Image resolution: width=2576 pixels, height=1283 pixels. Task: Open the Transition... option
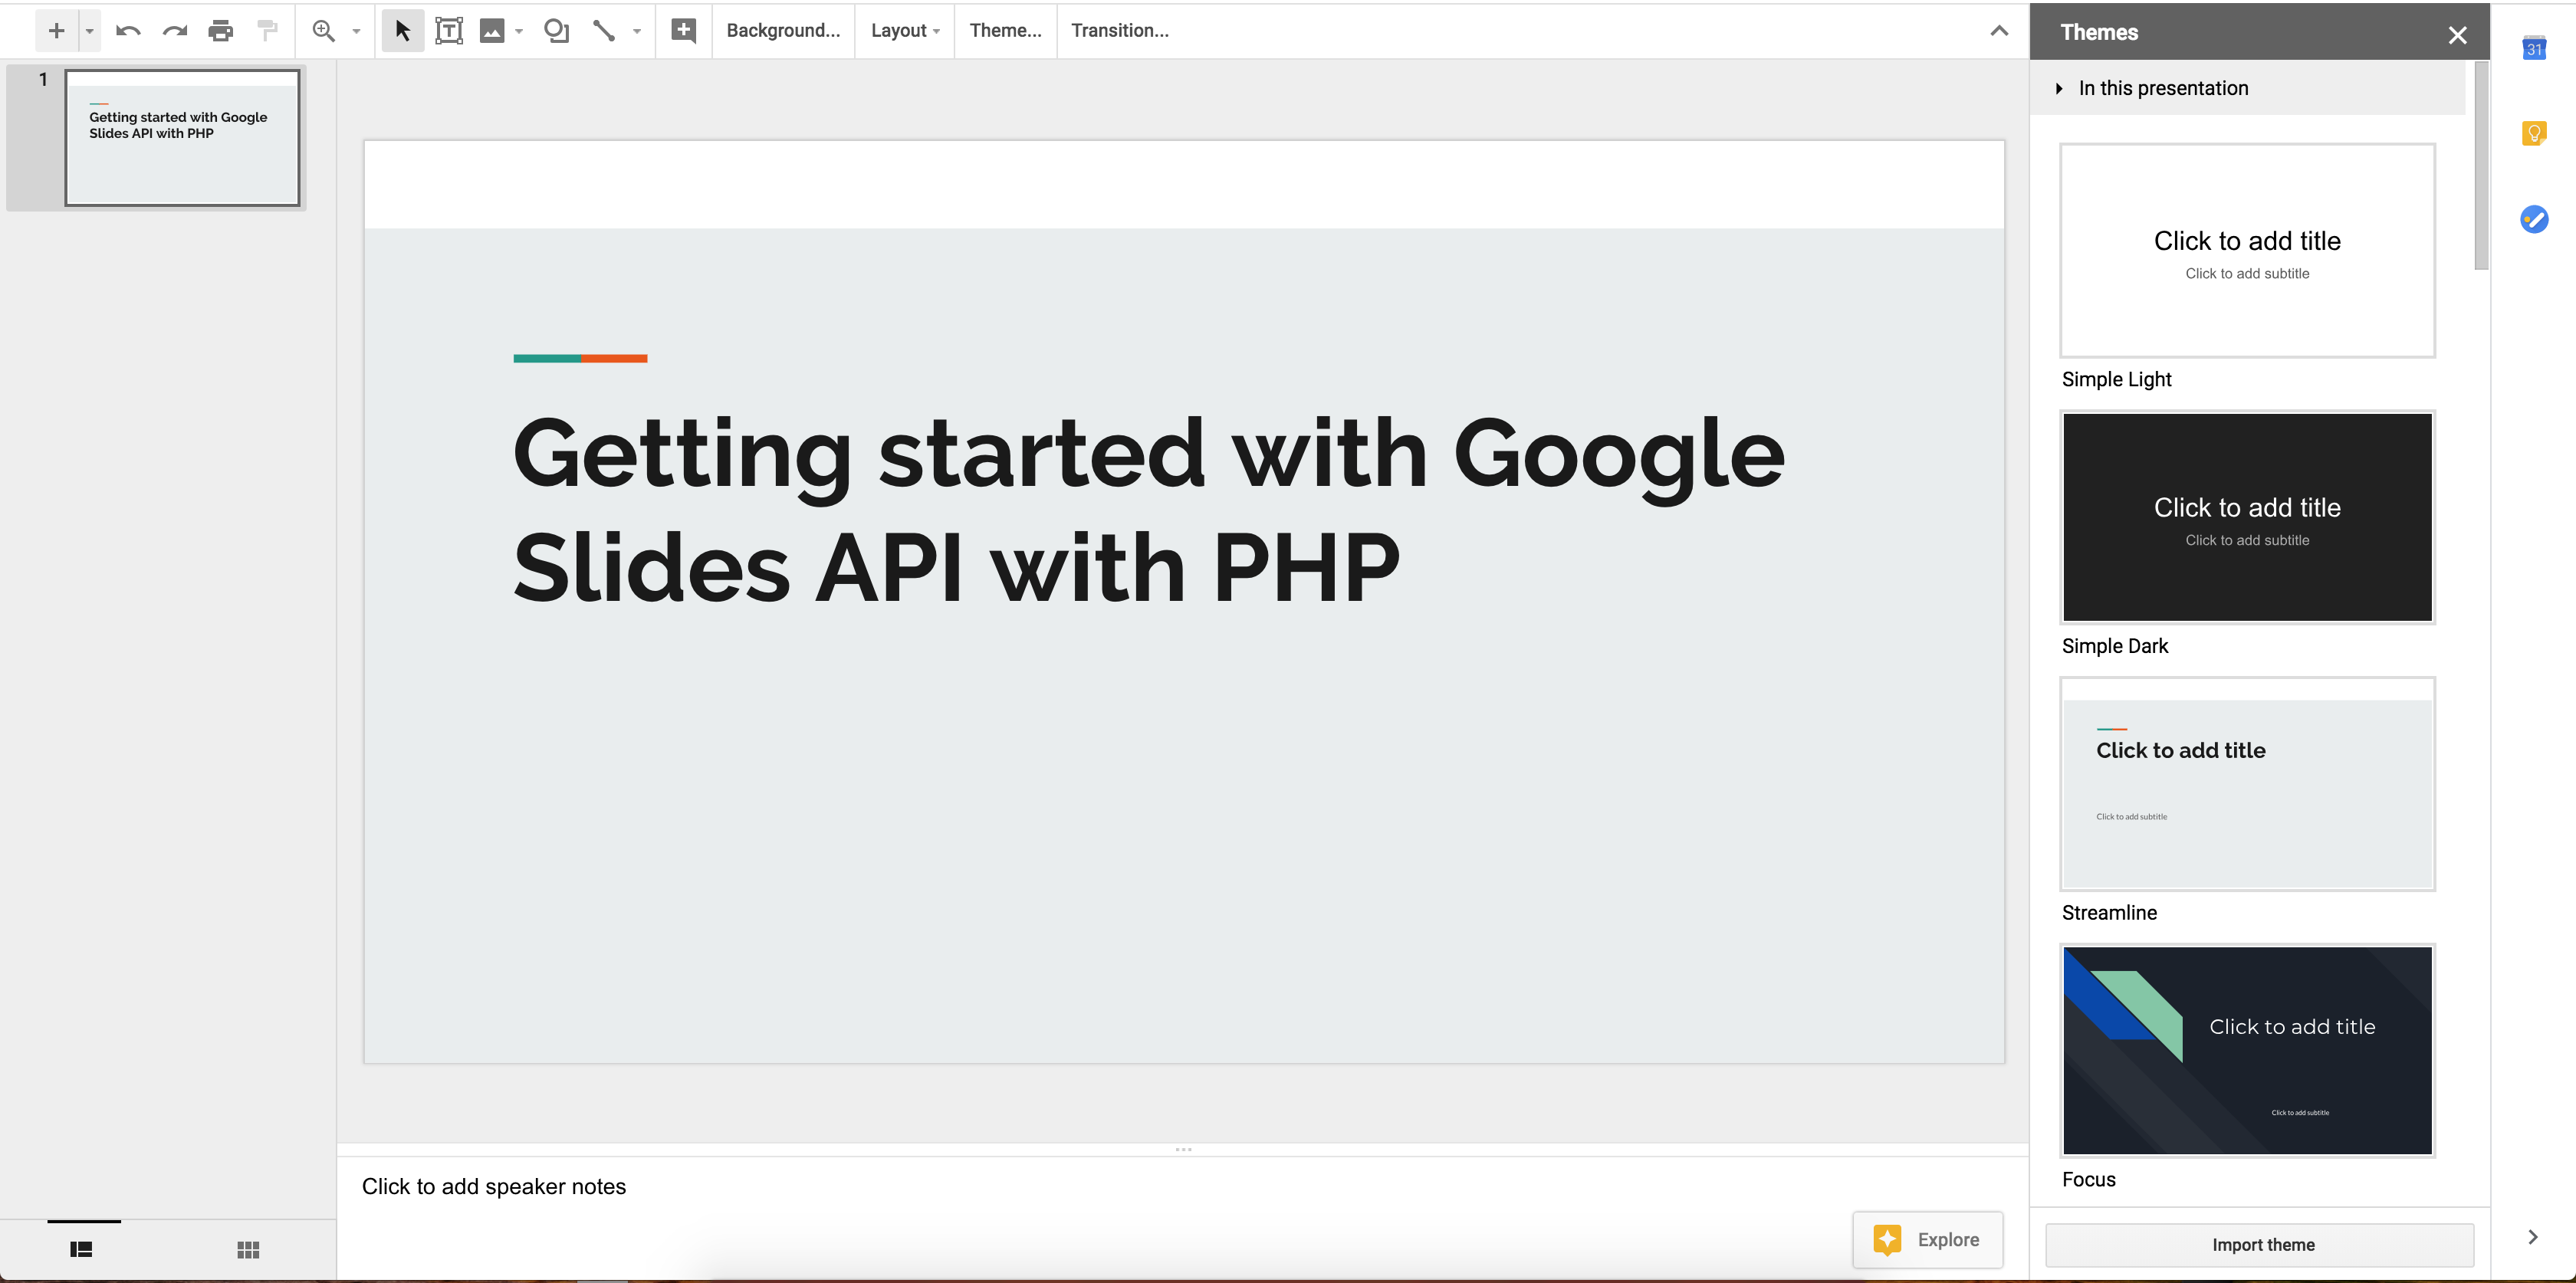pos(1119,31)
